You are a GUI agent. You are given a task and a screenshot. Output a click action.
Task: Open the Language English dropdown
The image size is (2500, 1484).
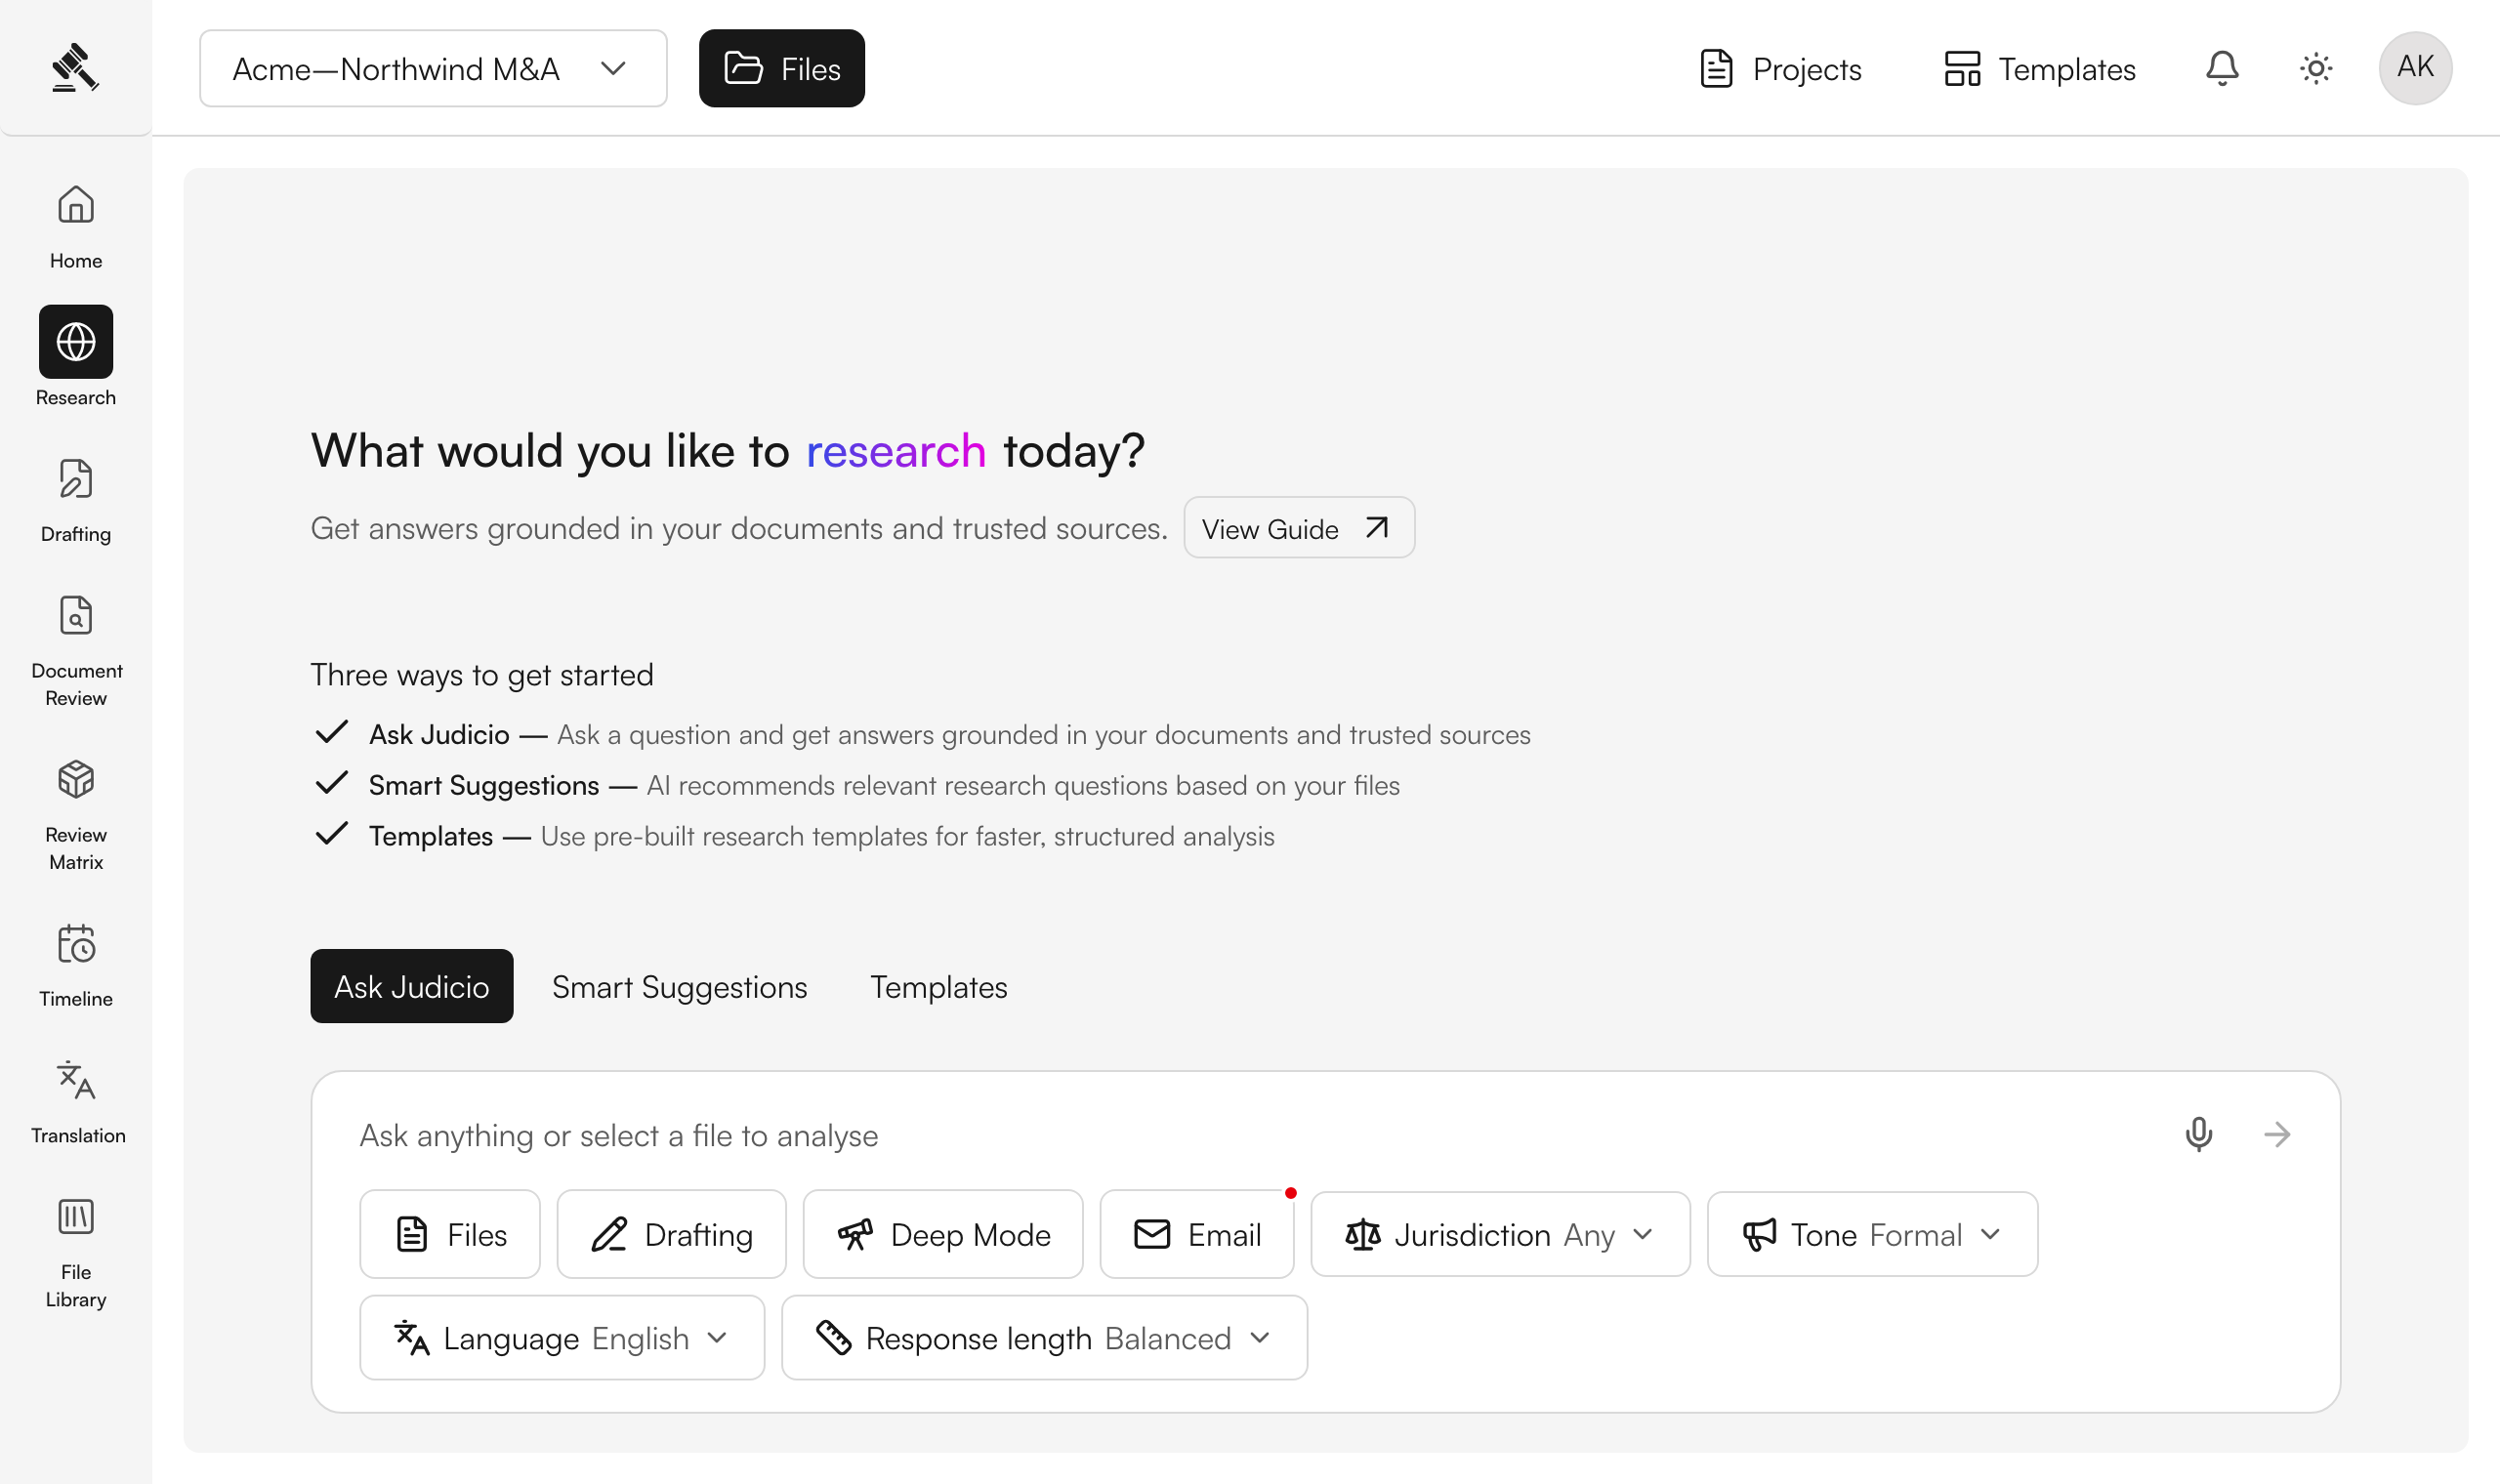click(562, 1338)
